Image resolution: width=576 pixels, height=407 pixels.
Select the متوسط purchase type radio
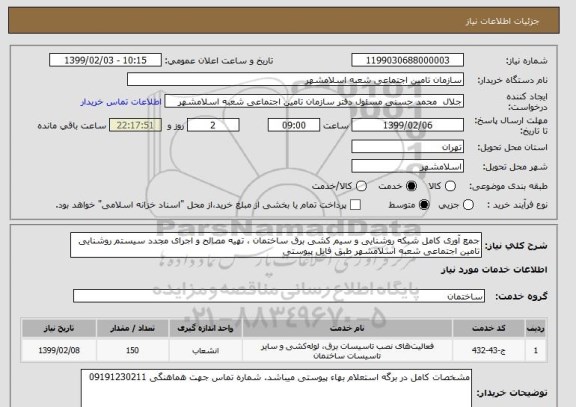tap(424, 205)
